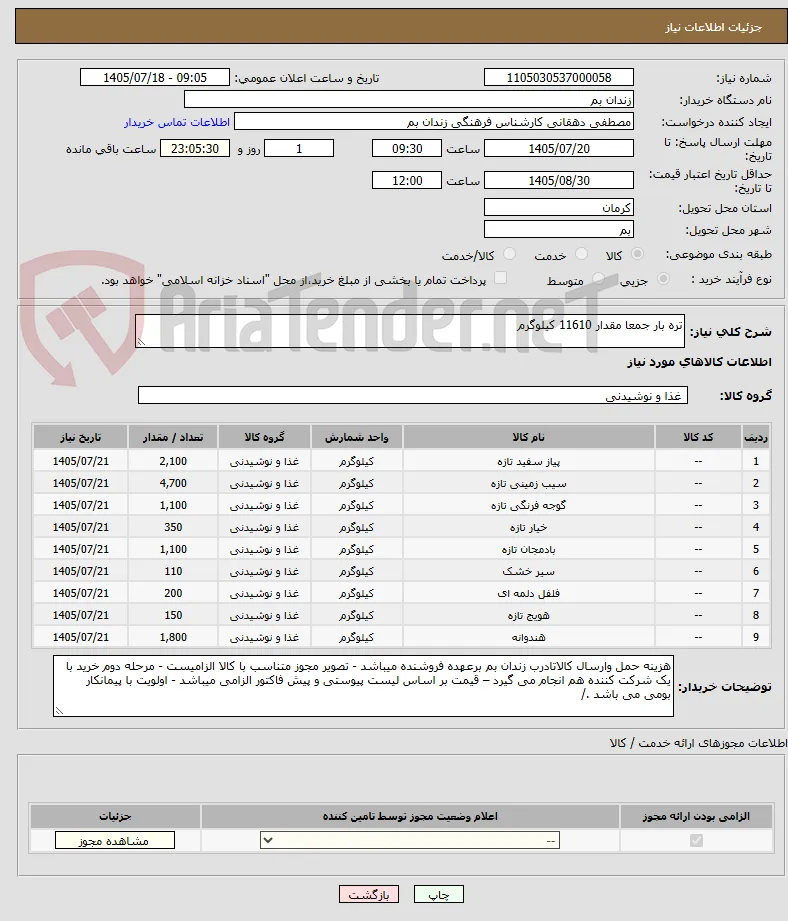Click the remaining time 23:05:30 field

[x=195, y=149]
